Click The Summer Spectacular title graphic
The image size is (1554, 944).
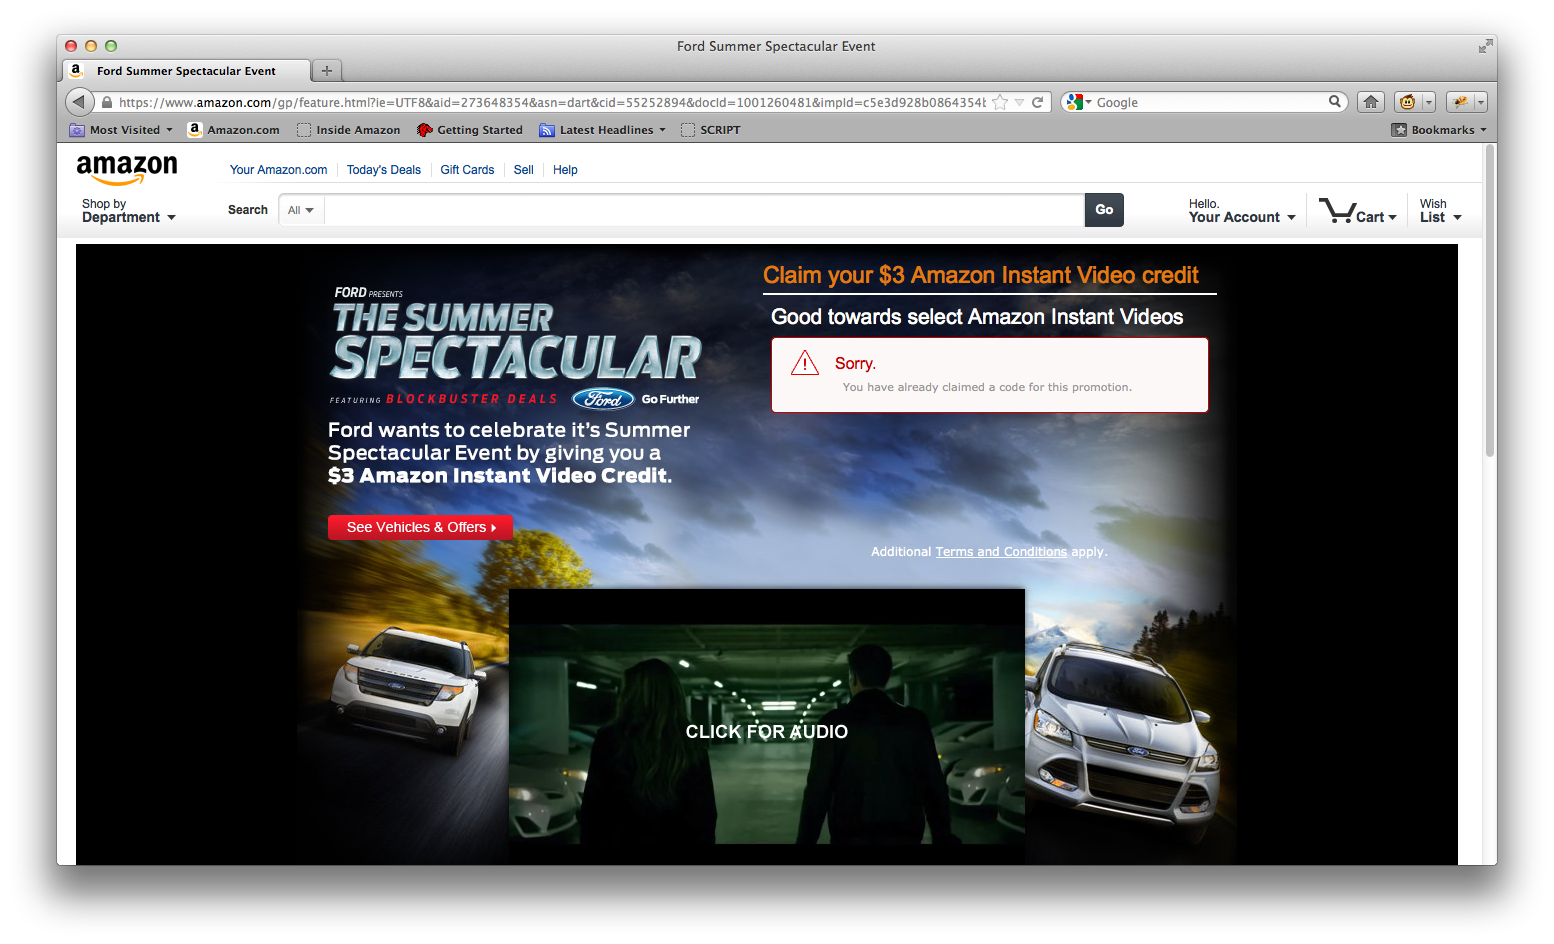(515, 340)
